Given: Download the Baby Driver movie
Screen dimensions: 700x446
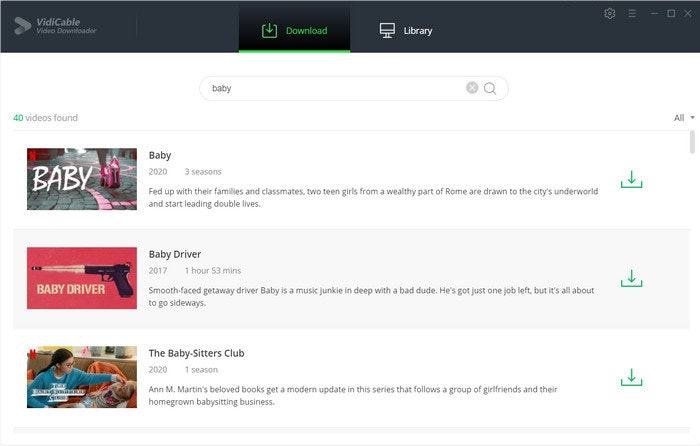Looking at the screenshot, I should coord(631,278).
